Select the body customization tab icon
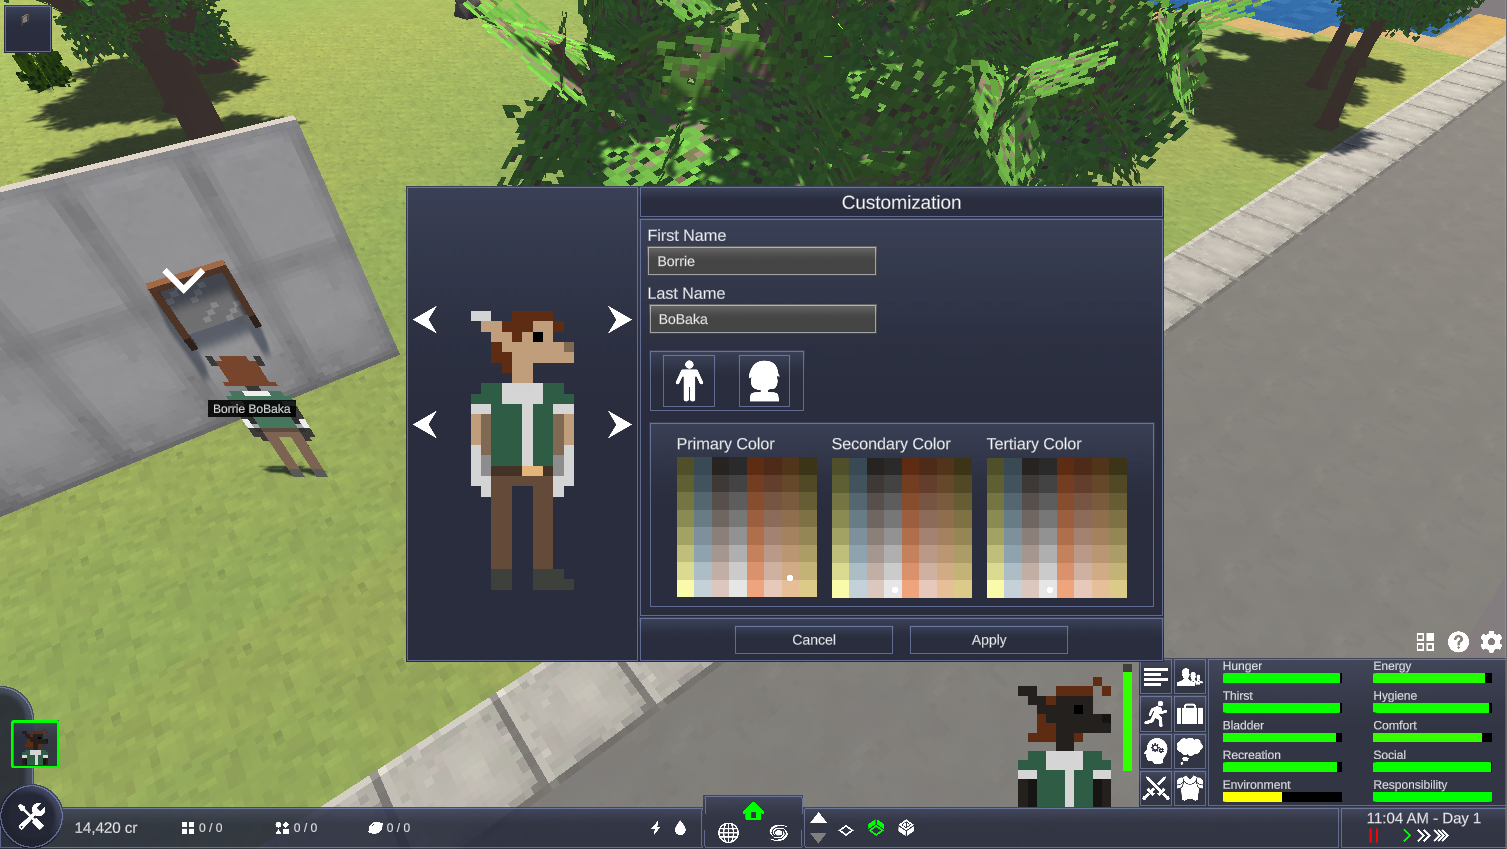This screenshot has height=849, width=1507. (689, 380)
